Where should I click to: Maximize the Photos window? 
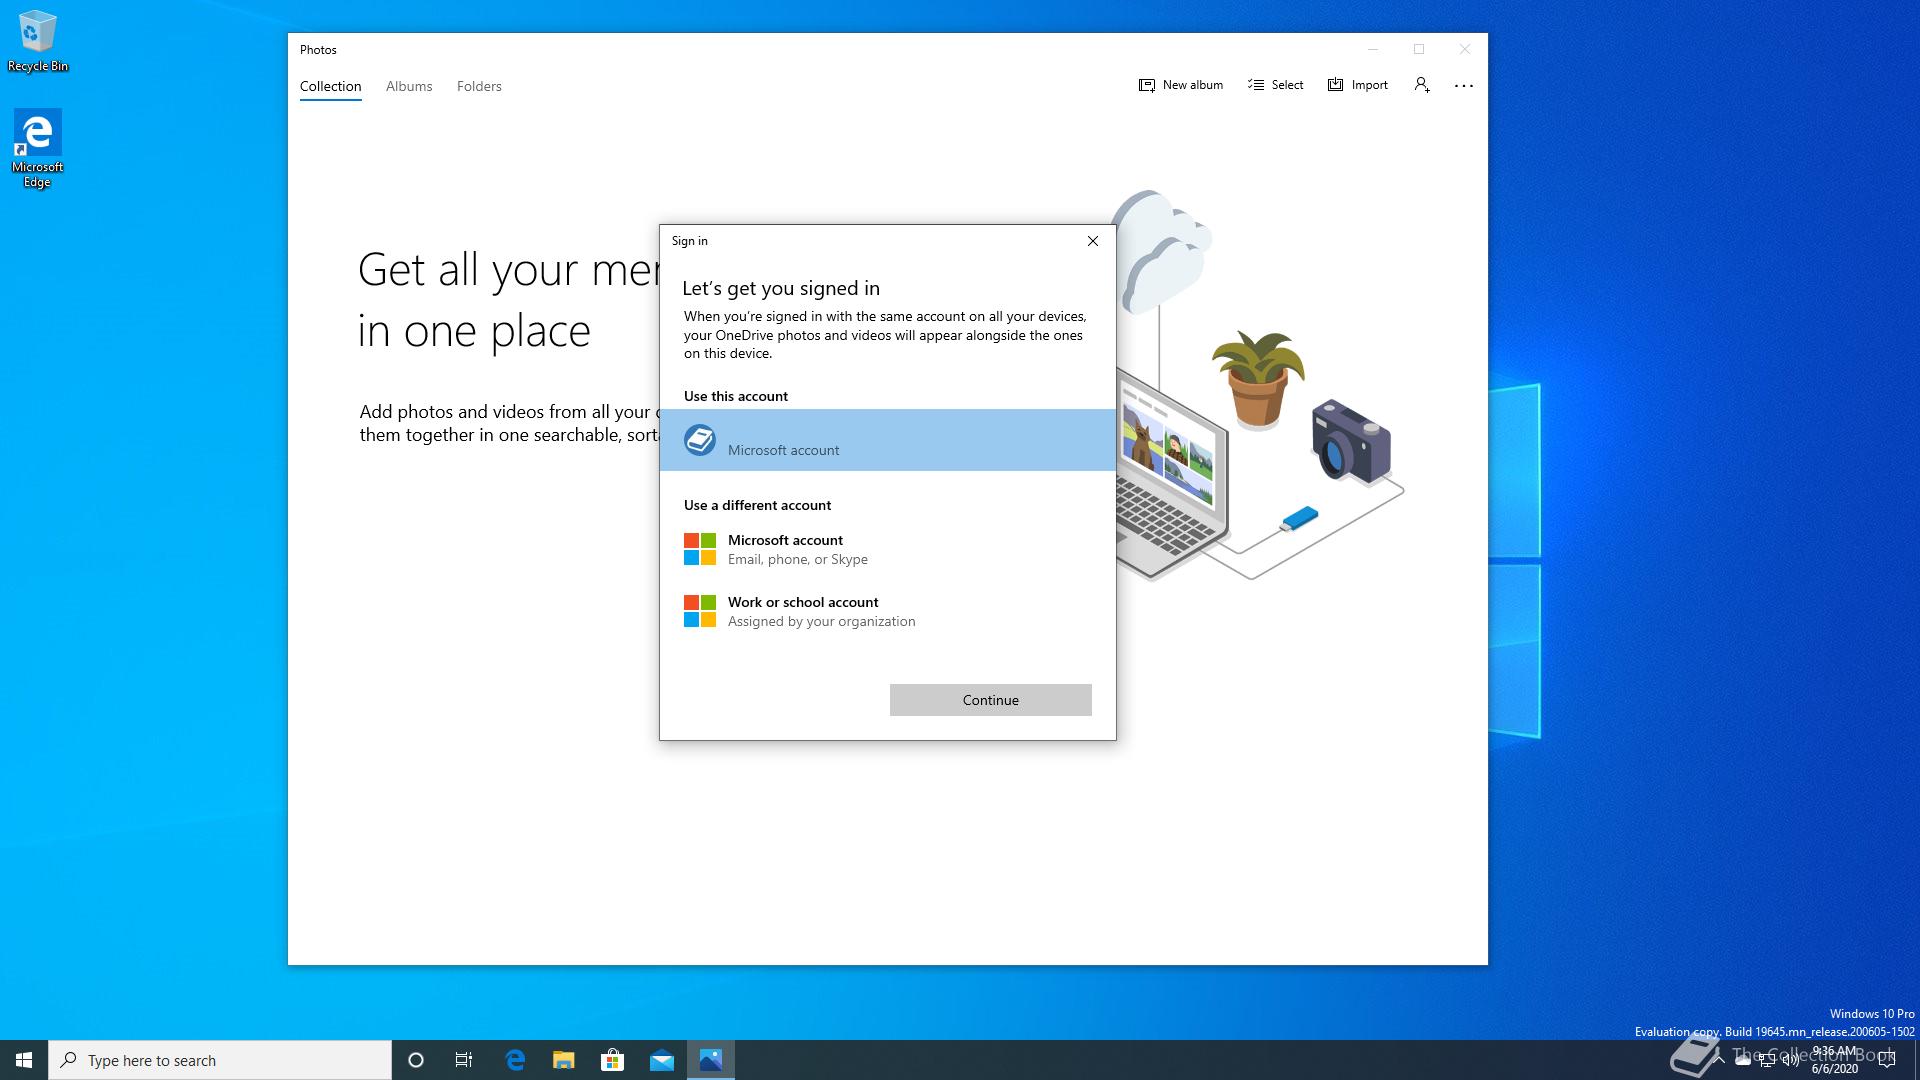pos(1419,49)
